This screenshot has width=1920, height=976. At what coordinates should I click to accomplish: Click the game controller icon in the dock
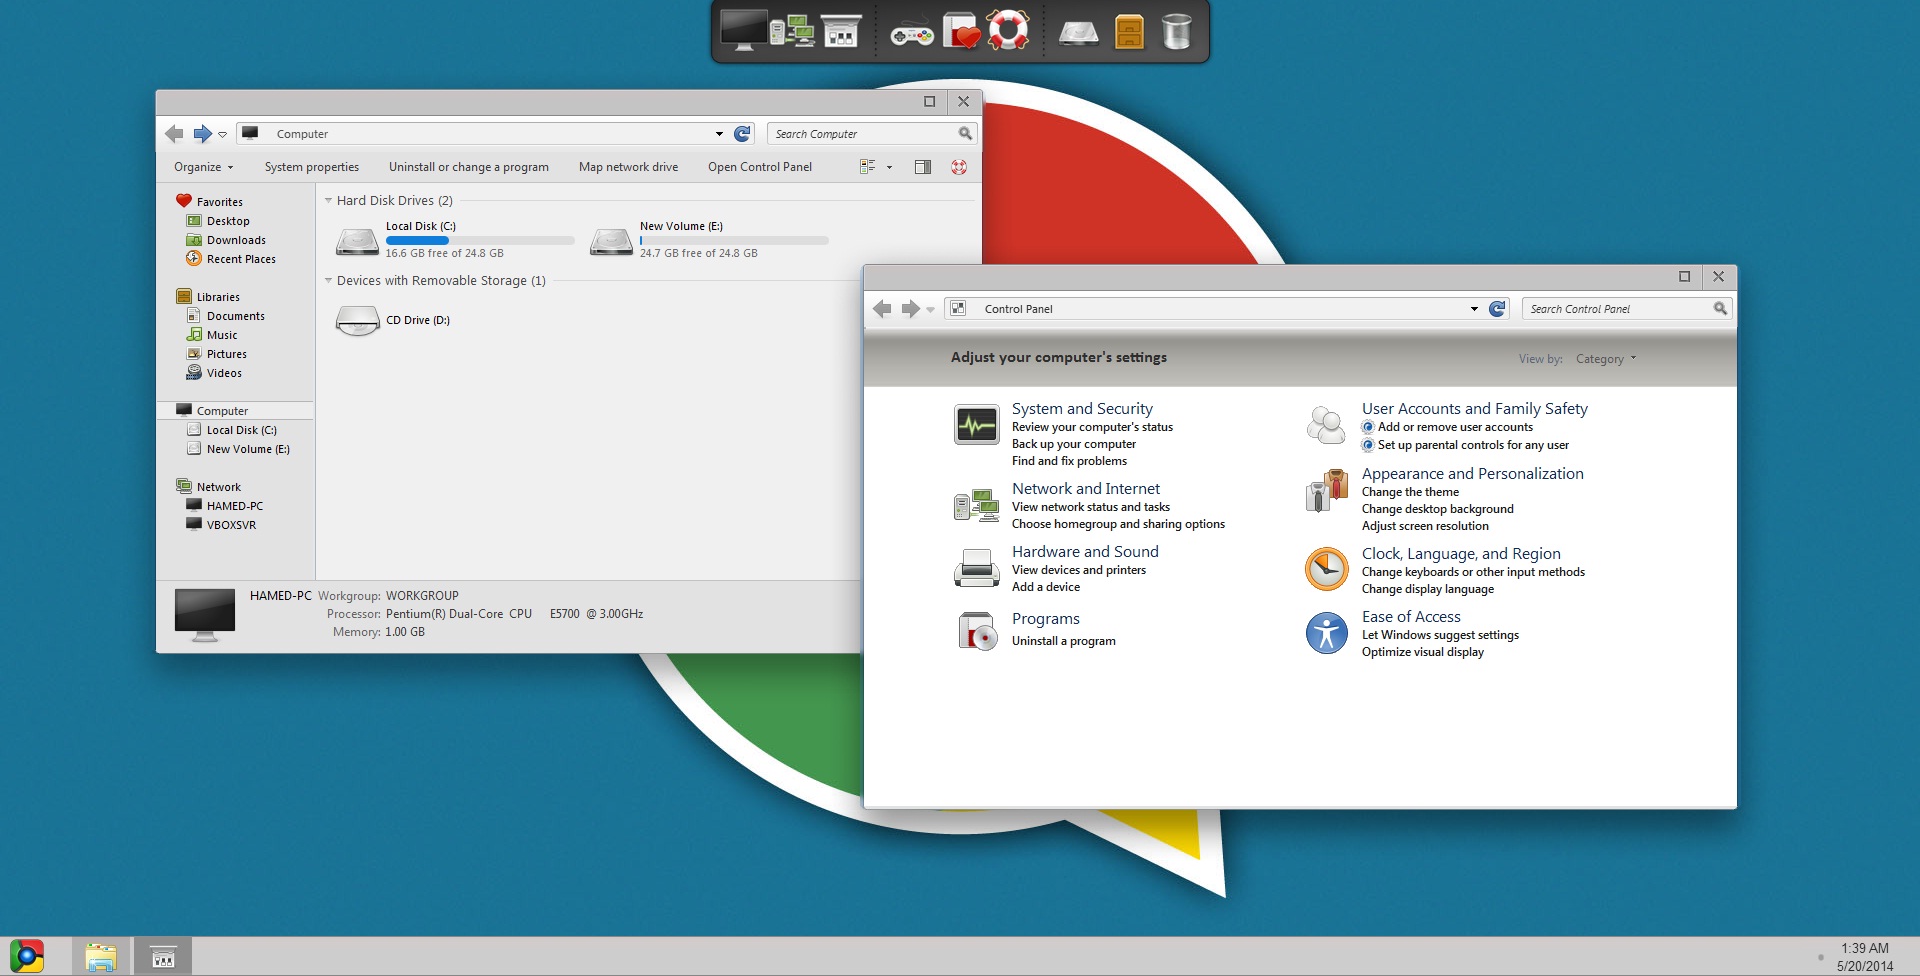coord(911,35)
